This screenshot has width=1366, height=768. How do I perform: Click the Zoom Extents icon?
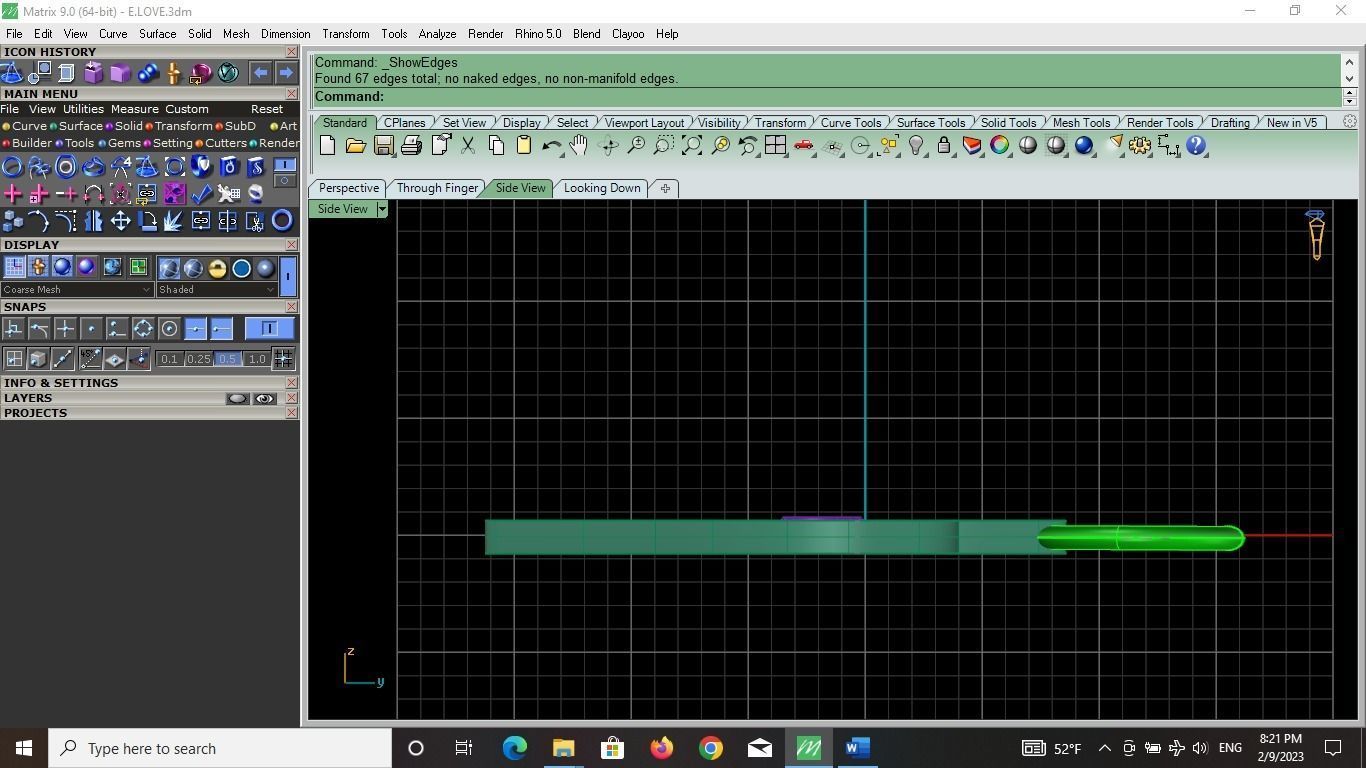click(691, 146)
